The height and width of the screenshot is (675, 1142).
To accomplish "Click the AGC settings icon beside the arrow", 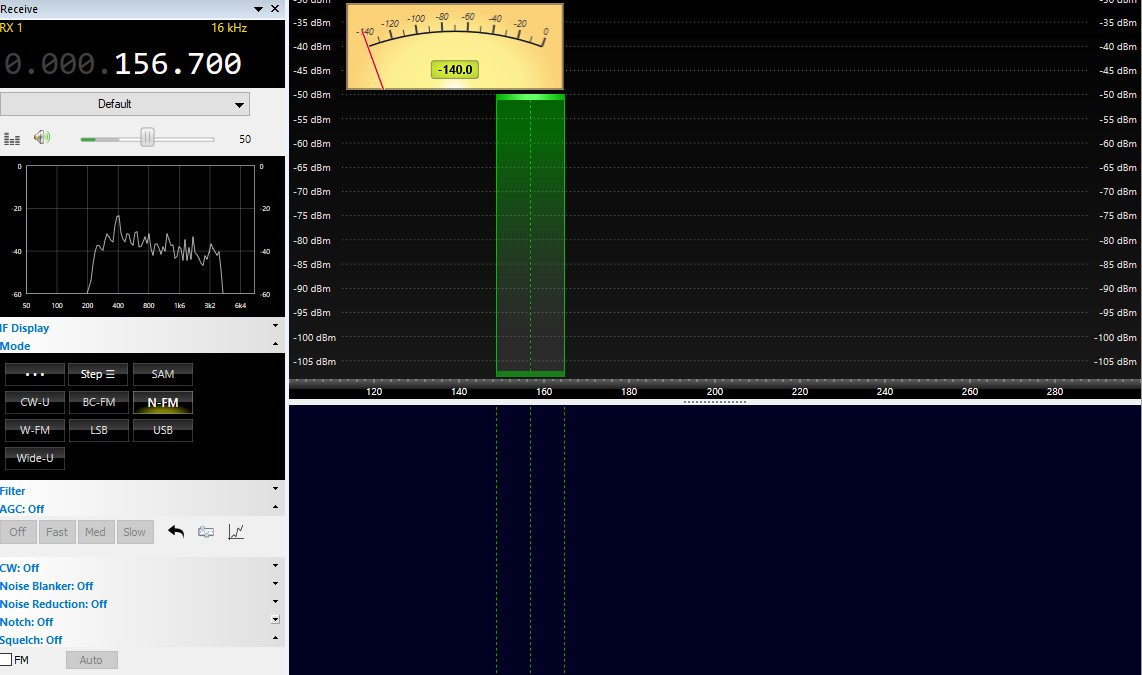I will (x=206, y=532).
